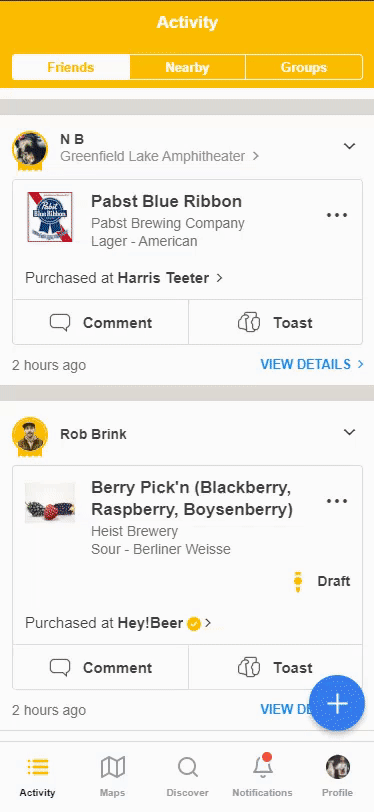Switch to the Nearby tab
Image resolution: width=374 pixels, height=812 pixels.
(187, 67)
